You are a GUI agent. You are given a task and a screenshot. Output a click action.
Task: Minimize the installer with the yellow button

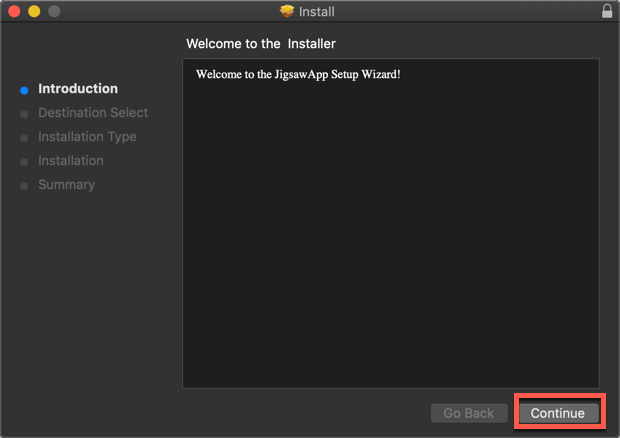[x=34, y=12]
